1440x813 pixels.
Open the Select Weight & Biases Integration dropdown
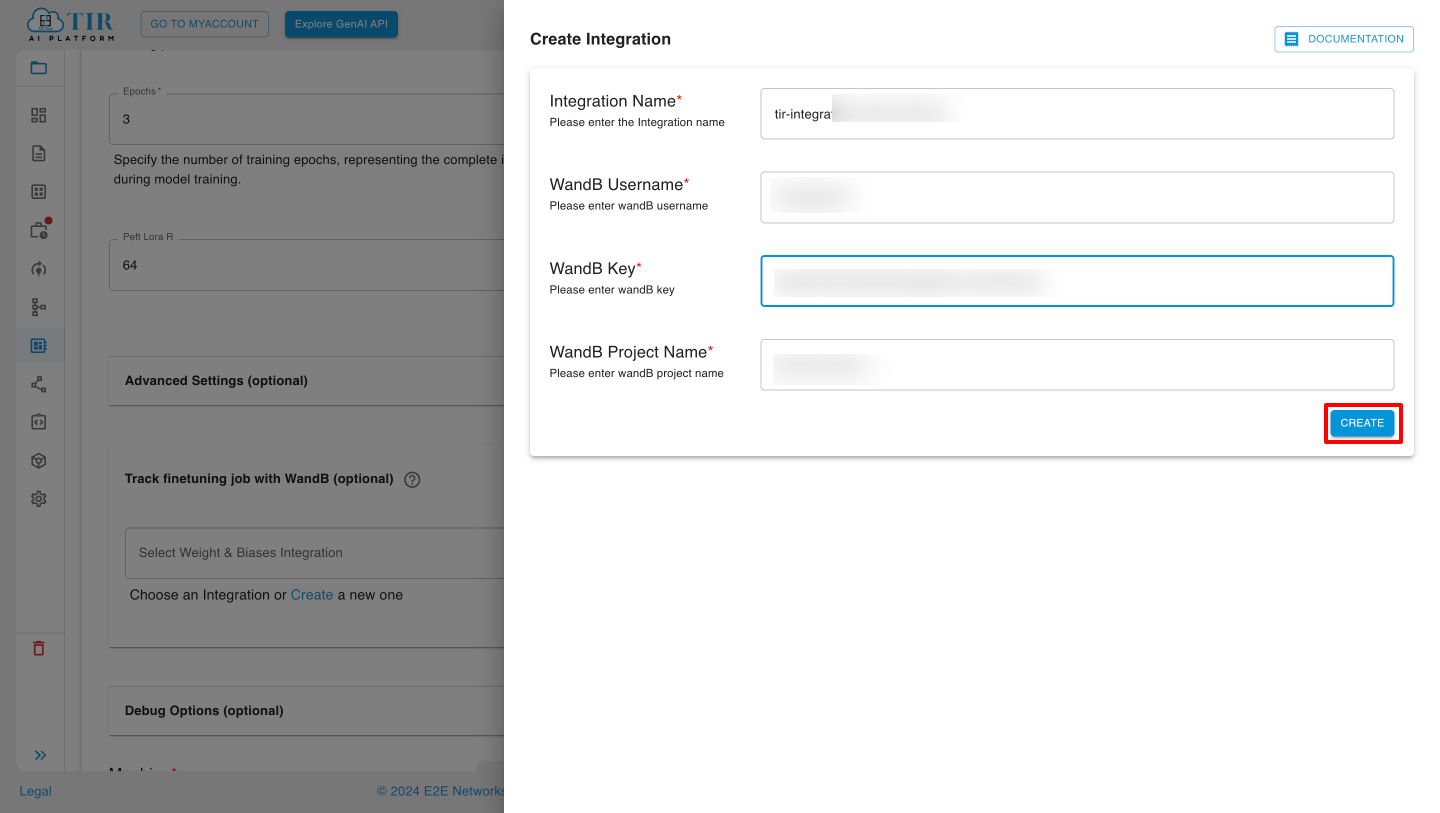[x=315, y=553]
